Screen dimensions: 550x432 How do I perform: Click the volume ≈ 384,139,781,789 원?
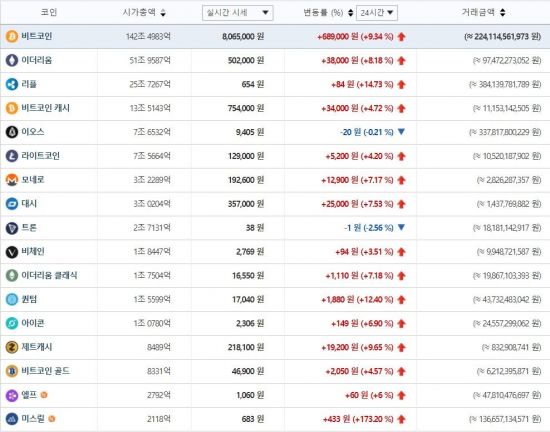505,85
